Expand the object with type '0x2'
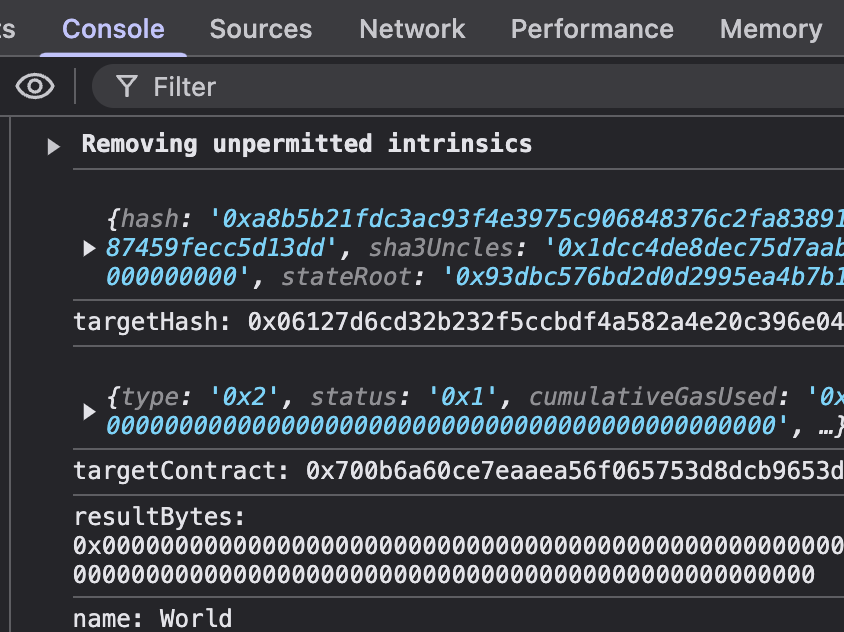Image resolution: width=844 pixels, height=632 pixels. coord(89,412)
